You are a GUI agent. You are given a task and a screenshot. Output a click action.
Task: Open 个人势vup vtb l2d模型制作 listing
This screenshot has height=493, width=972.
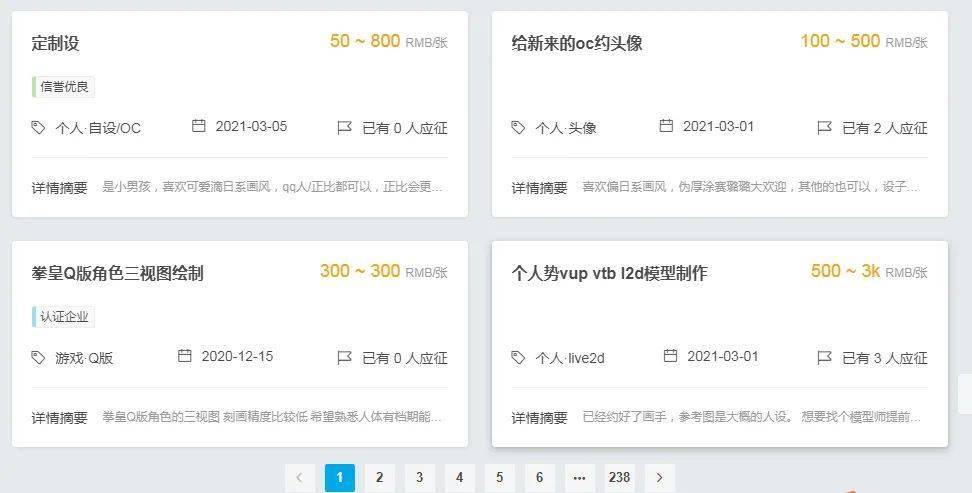tap(609, 273)
